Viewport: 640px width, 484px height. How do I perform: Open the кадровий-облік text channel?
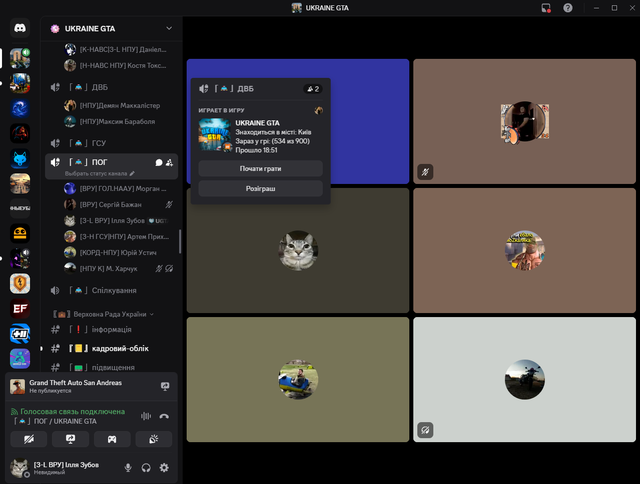(111, 349)
